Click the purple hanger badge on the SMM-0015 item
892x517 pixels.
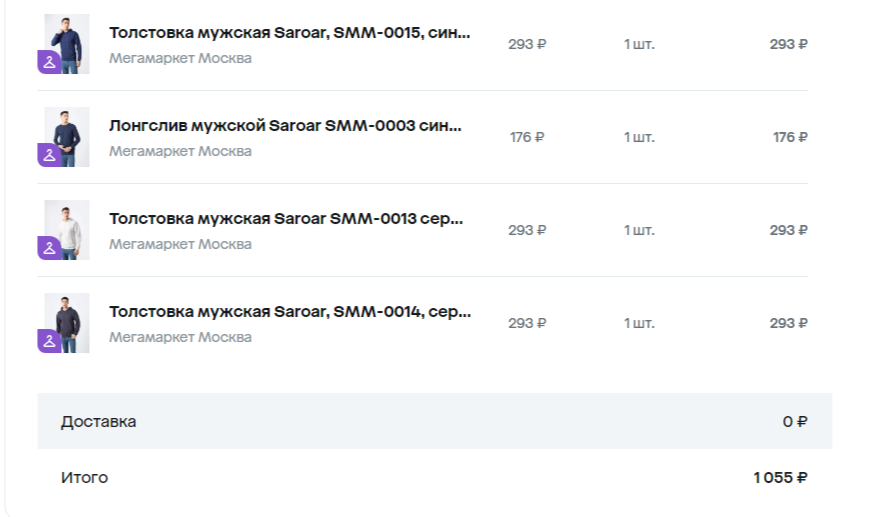pyautogui.click(x=48, y=62)
